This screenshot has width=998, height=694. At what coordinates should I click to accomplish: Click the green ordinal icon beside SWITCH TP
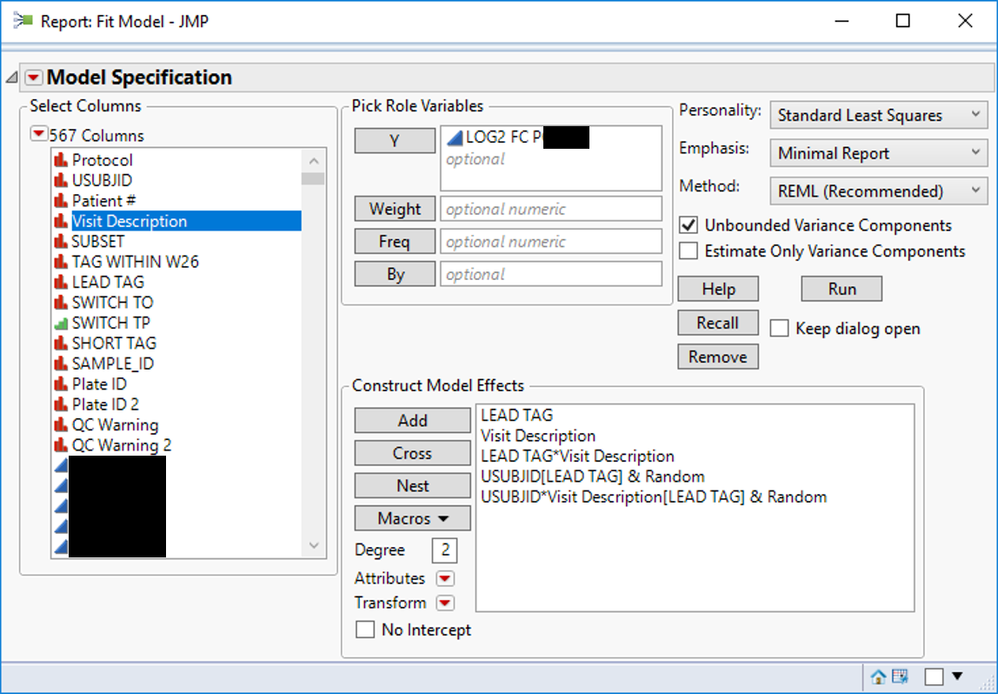[59, 323]
